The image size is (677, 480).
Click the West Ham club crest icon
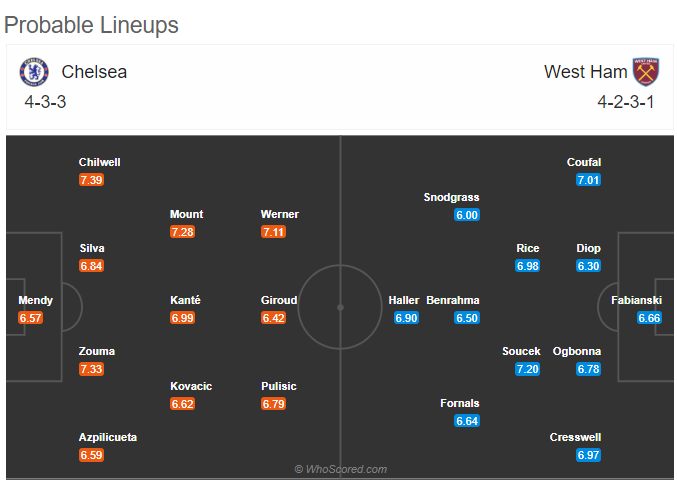point(646,72)
